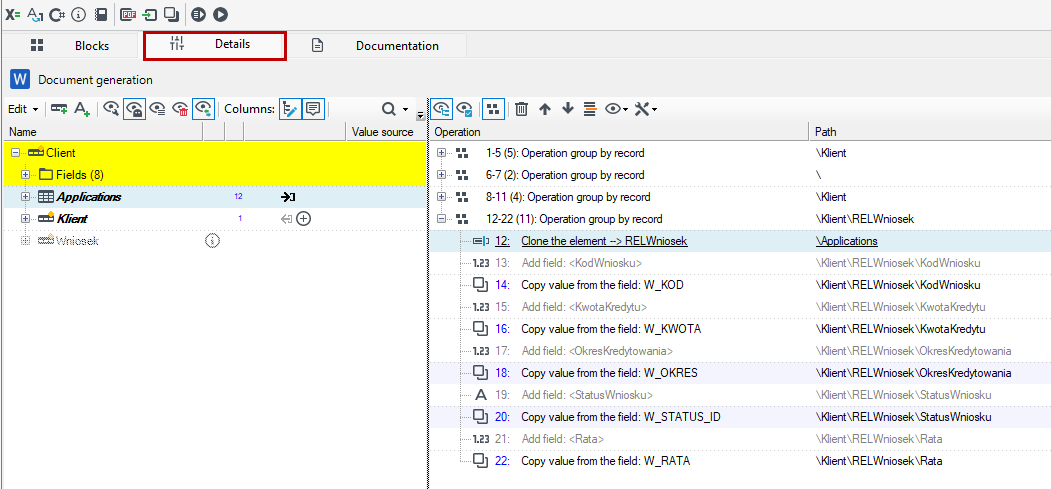Click the orange-lined list icon
This screenshot has height=489, width=1051.
[590, 109]
